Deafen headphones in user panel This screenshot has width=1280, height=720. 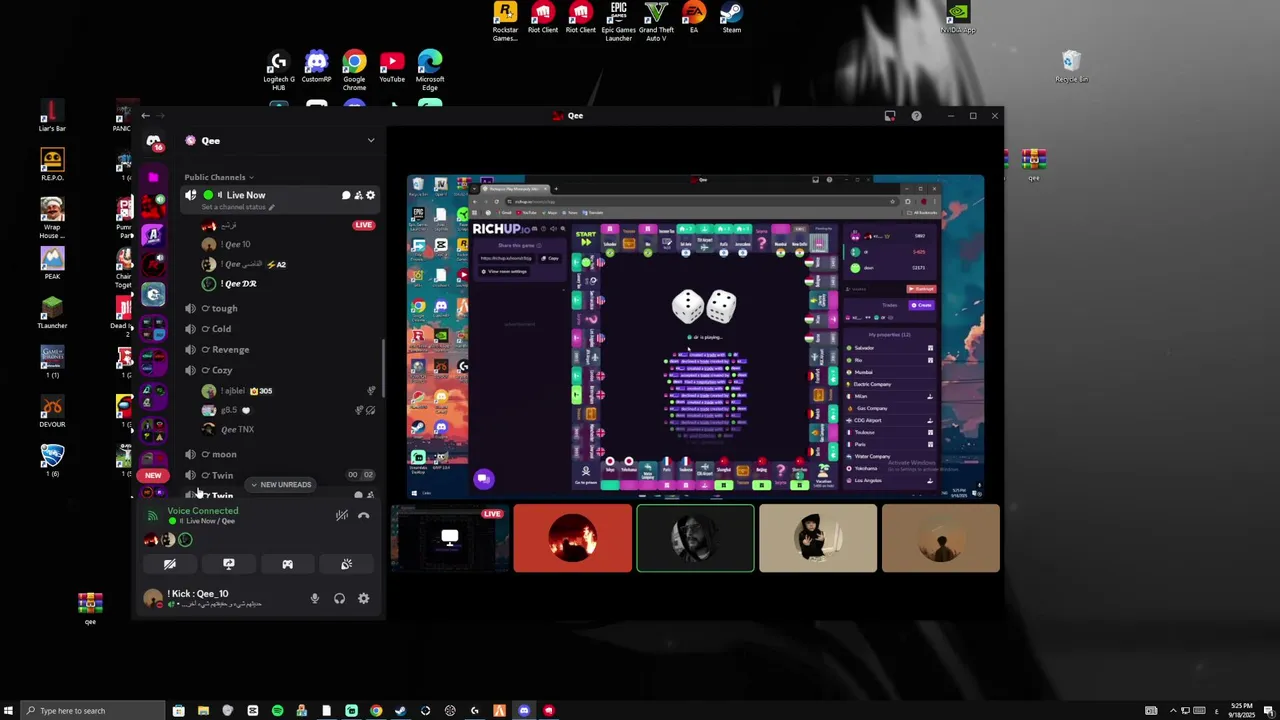click(339, 598)
